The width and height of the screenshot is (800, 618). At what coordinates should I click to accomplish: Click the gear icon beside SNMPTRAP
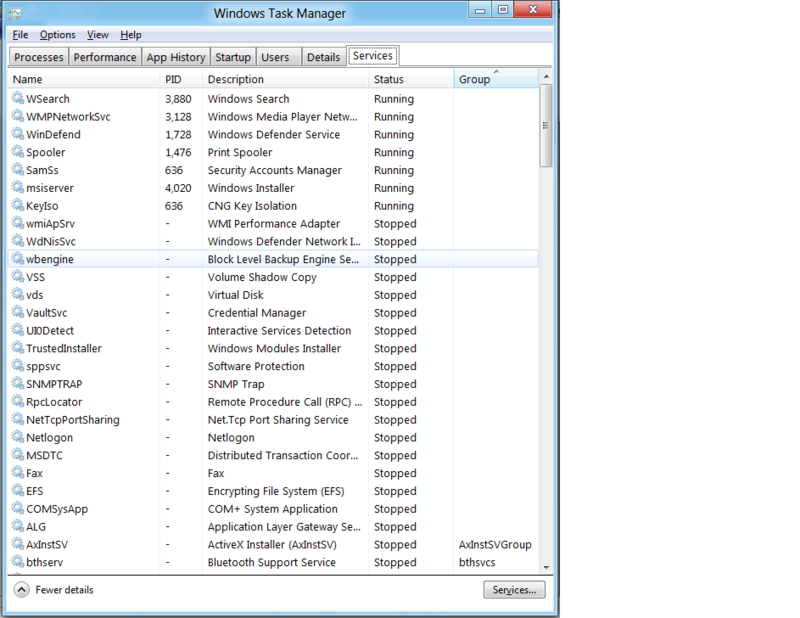18,384
